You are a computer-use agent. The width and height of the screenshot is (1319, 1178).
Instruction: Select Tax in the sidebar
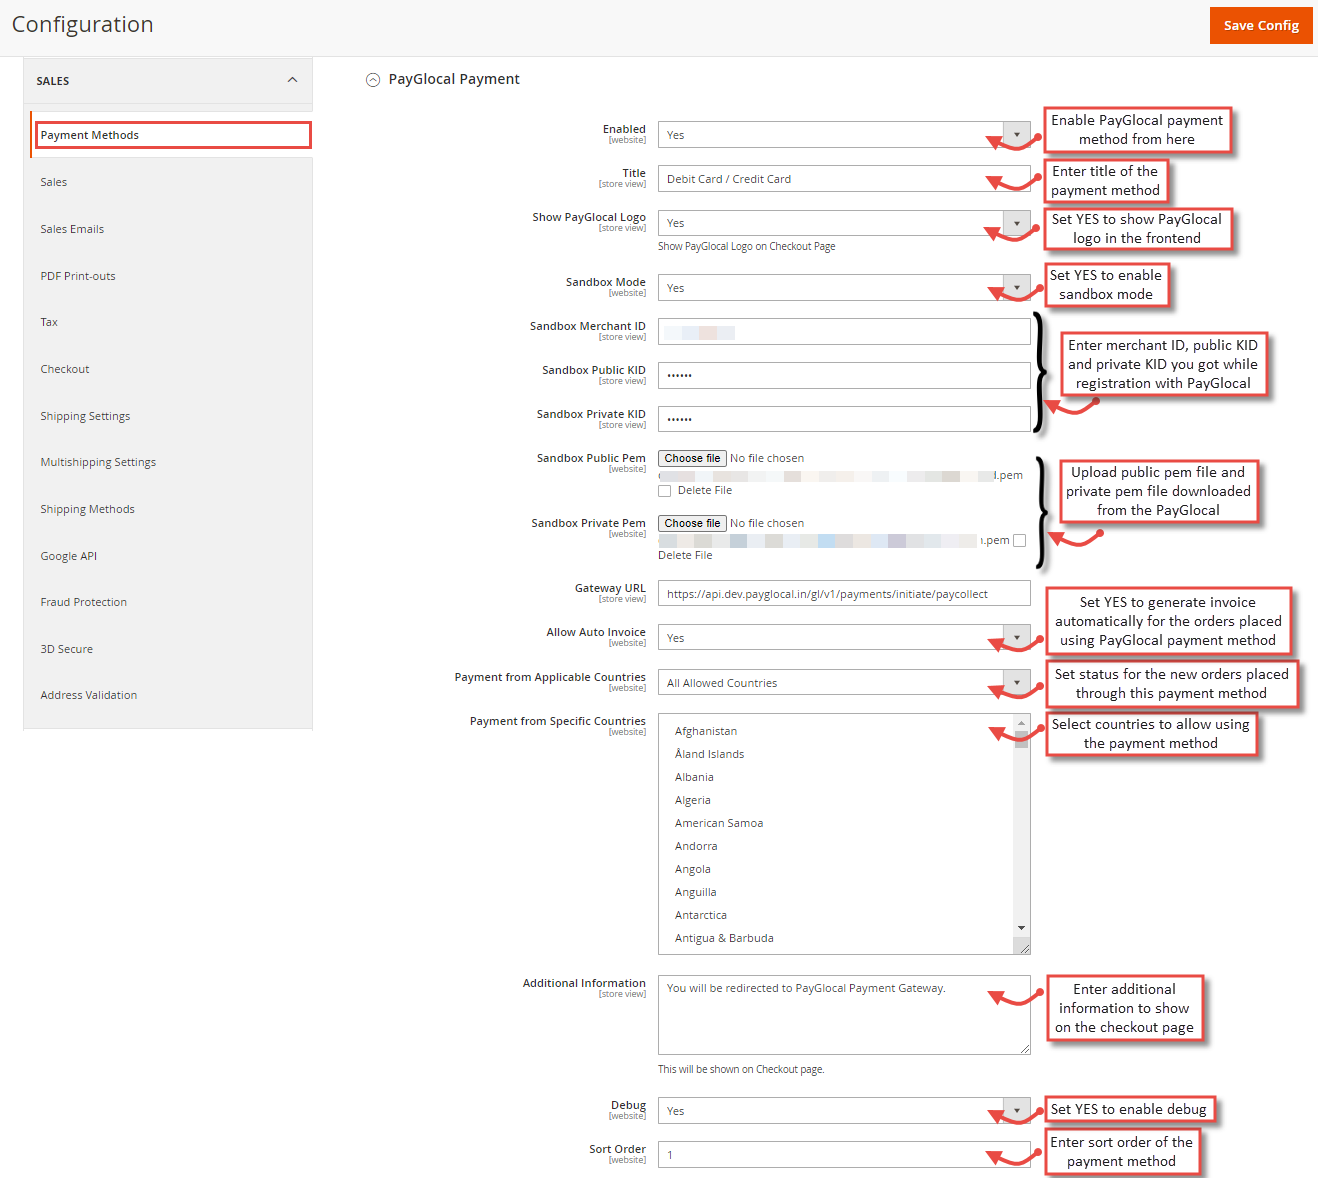point(49,322)
